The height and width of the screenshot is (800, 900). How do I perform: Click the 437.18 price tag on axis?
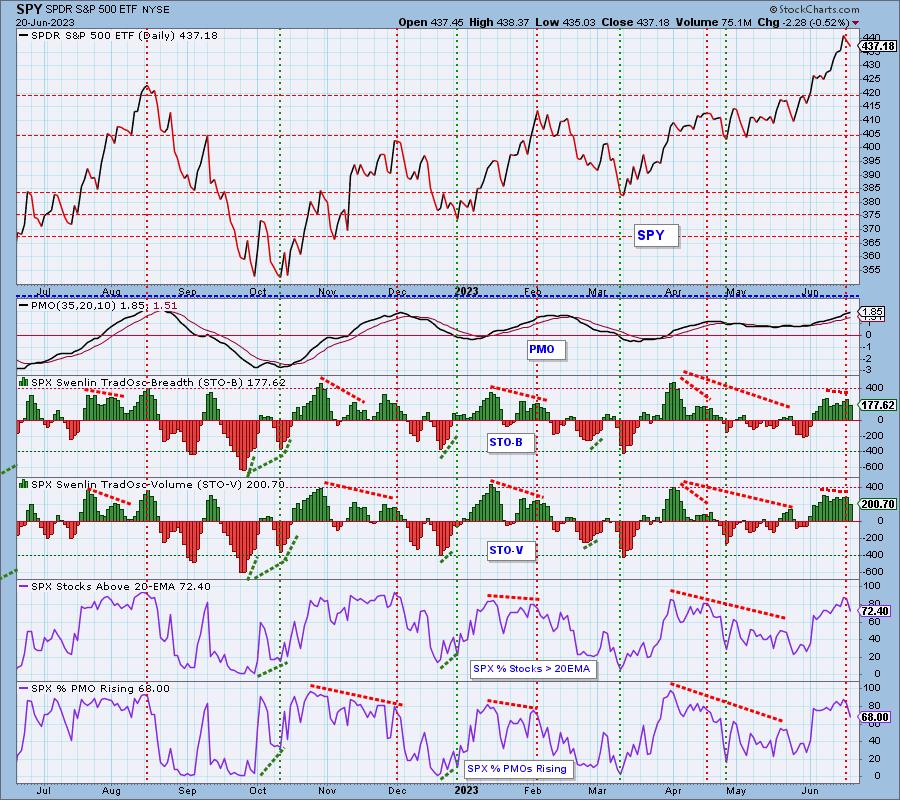[878, 46]
